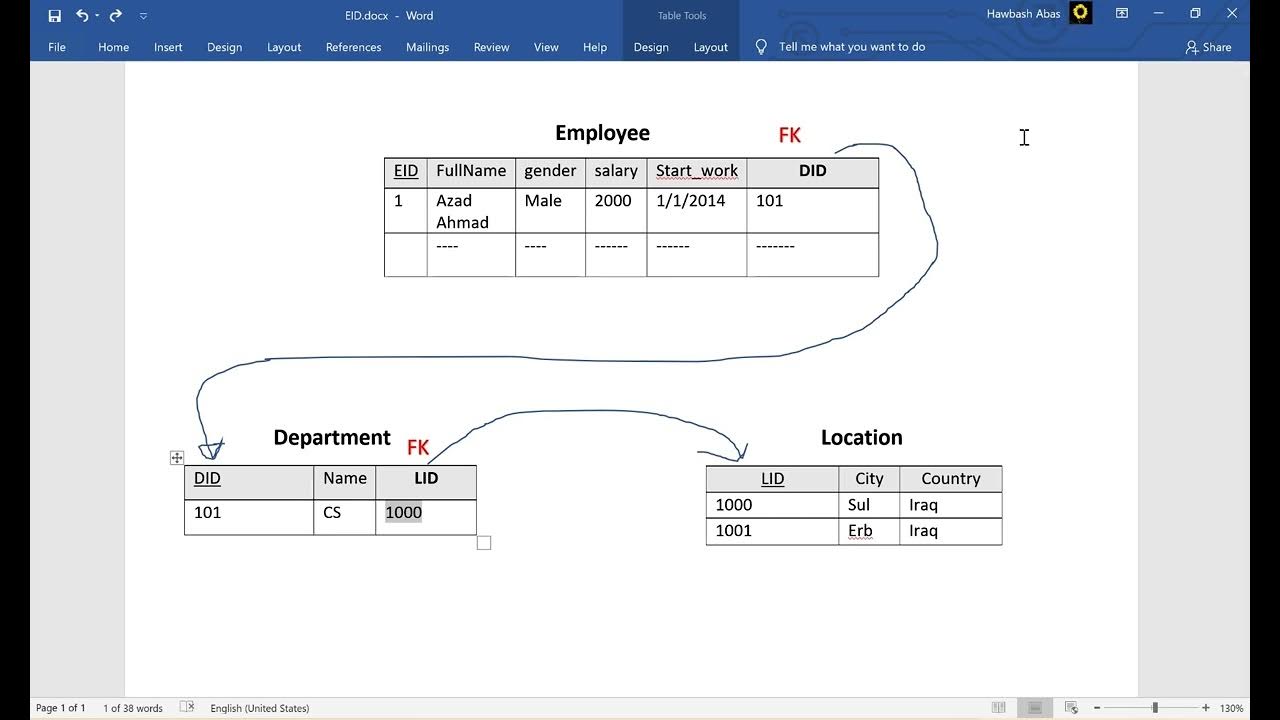The height and width of the screenshot is (720, 1280).
Task: Open Customize Quick Access Toolbar dropdown
Action: [143, 16]
